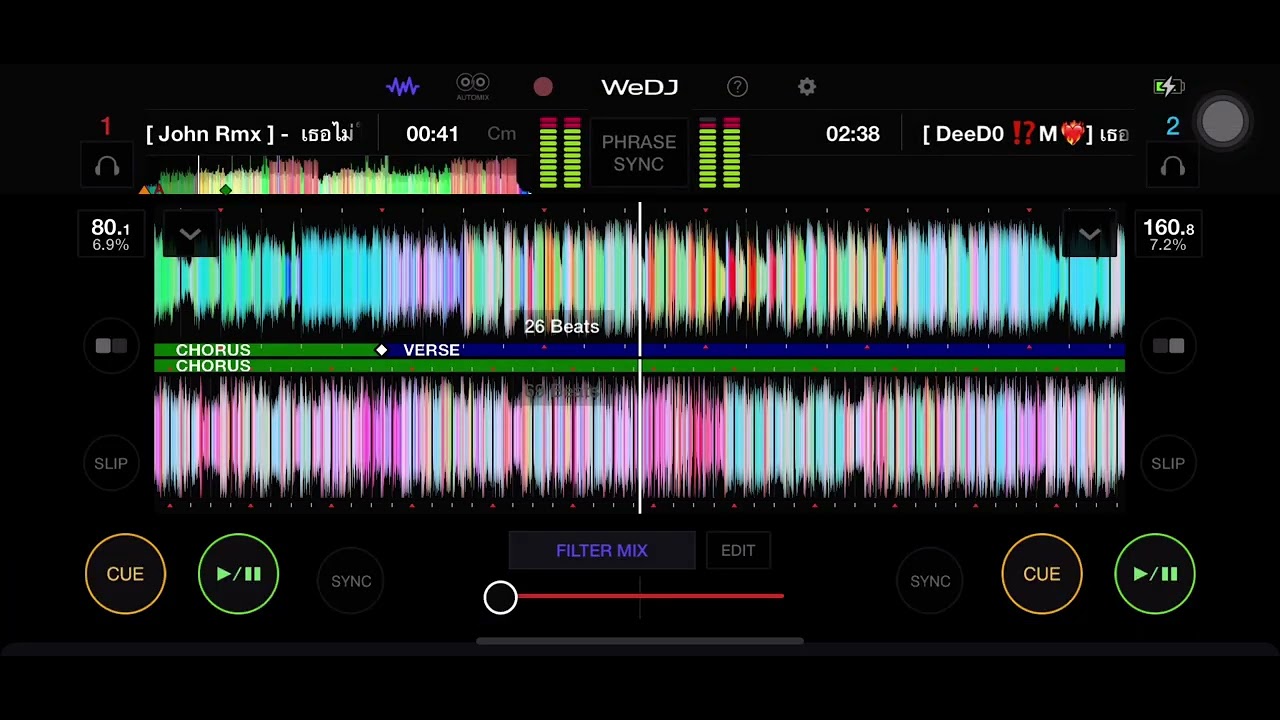Screen dimensions: 1280x720
Task: Toggle headphone cue for deck 1
Action: coord(107,167)
